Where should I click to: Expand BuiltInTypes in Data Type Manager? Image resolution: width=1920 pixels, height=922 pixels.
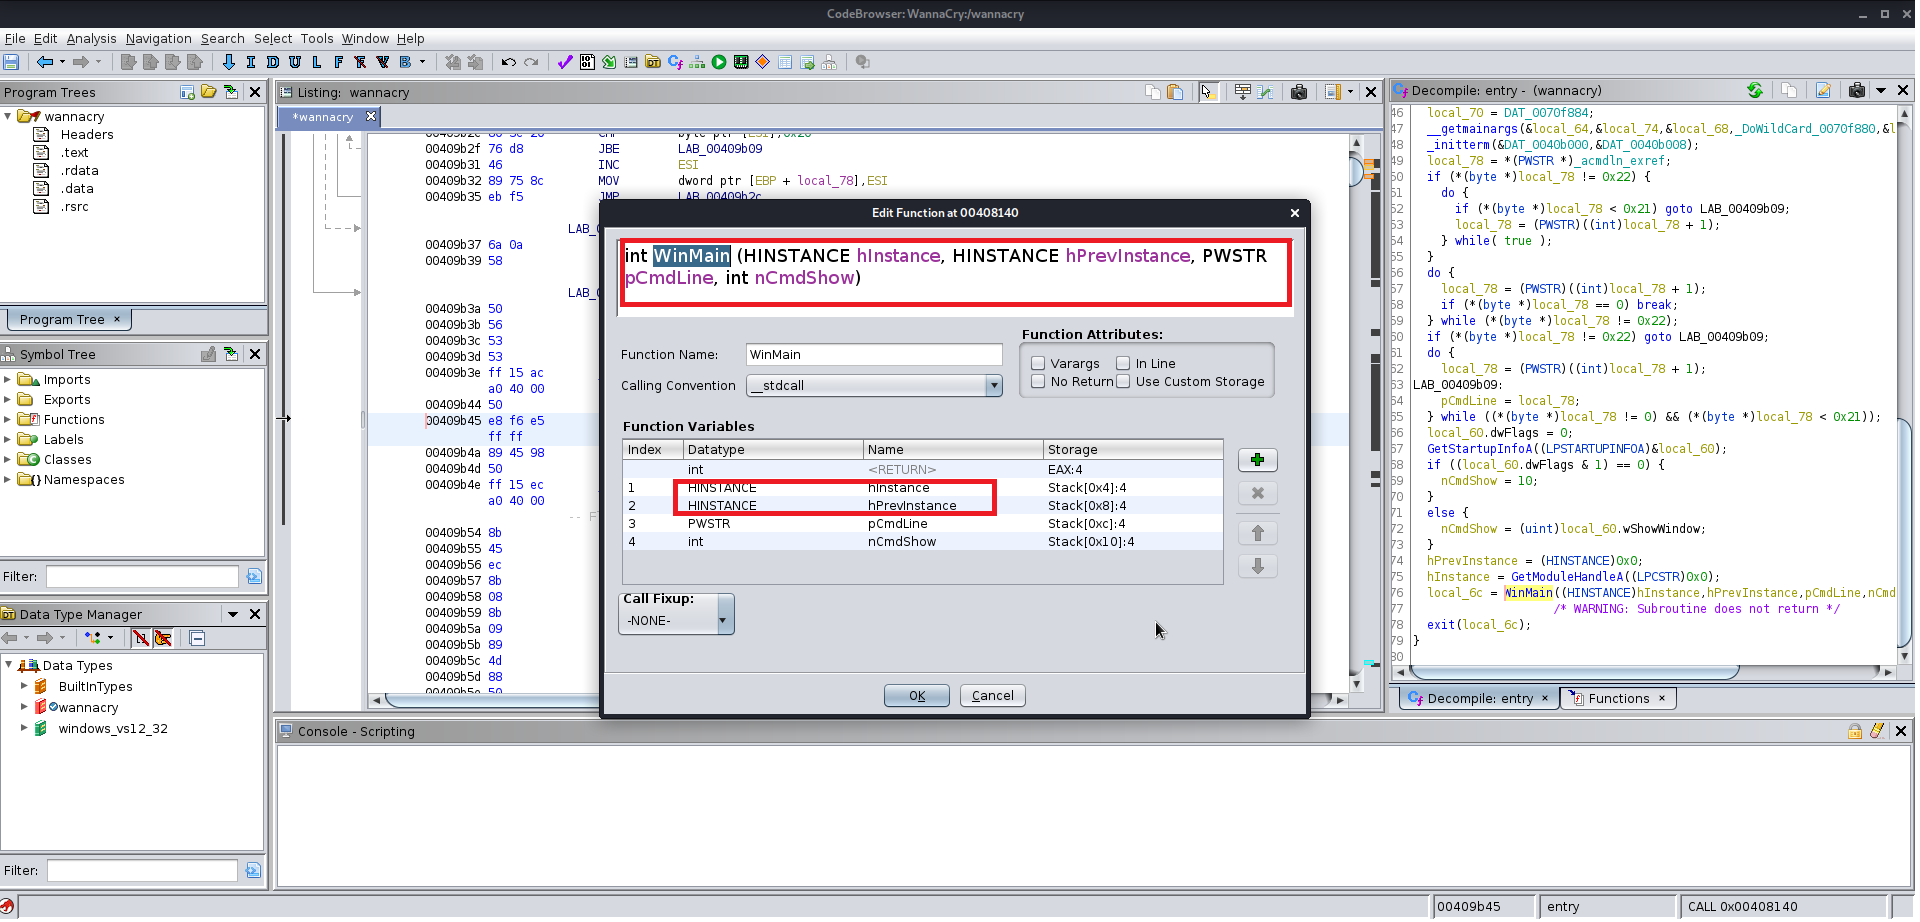24,686
